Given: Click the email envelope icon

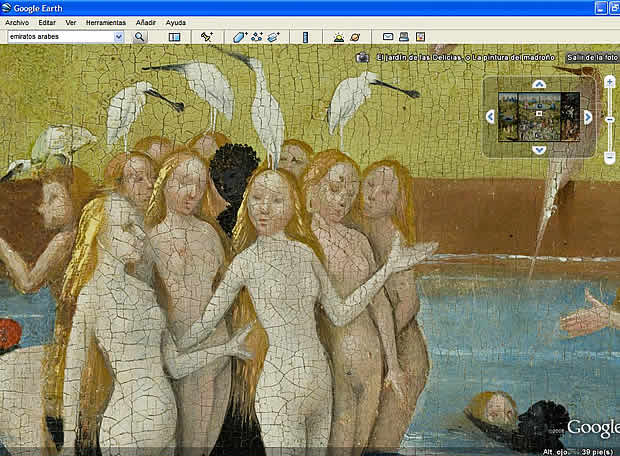Looking at the screenshot, I should 388,37.
